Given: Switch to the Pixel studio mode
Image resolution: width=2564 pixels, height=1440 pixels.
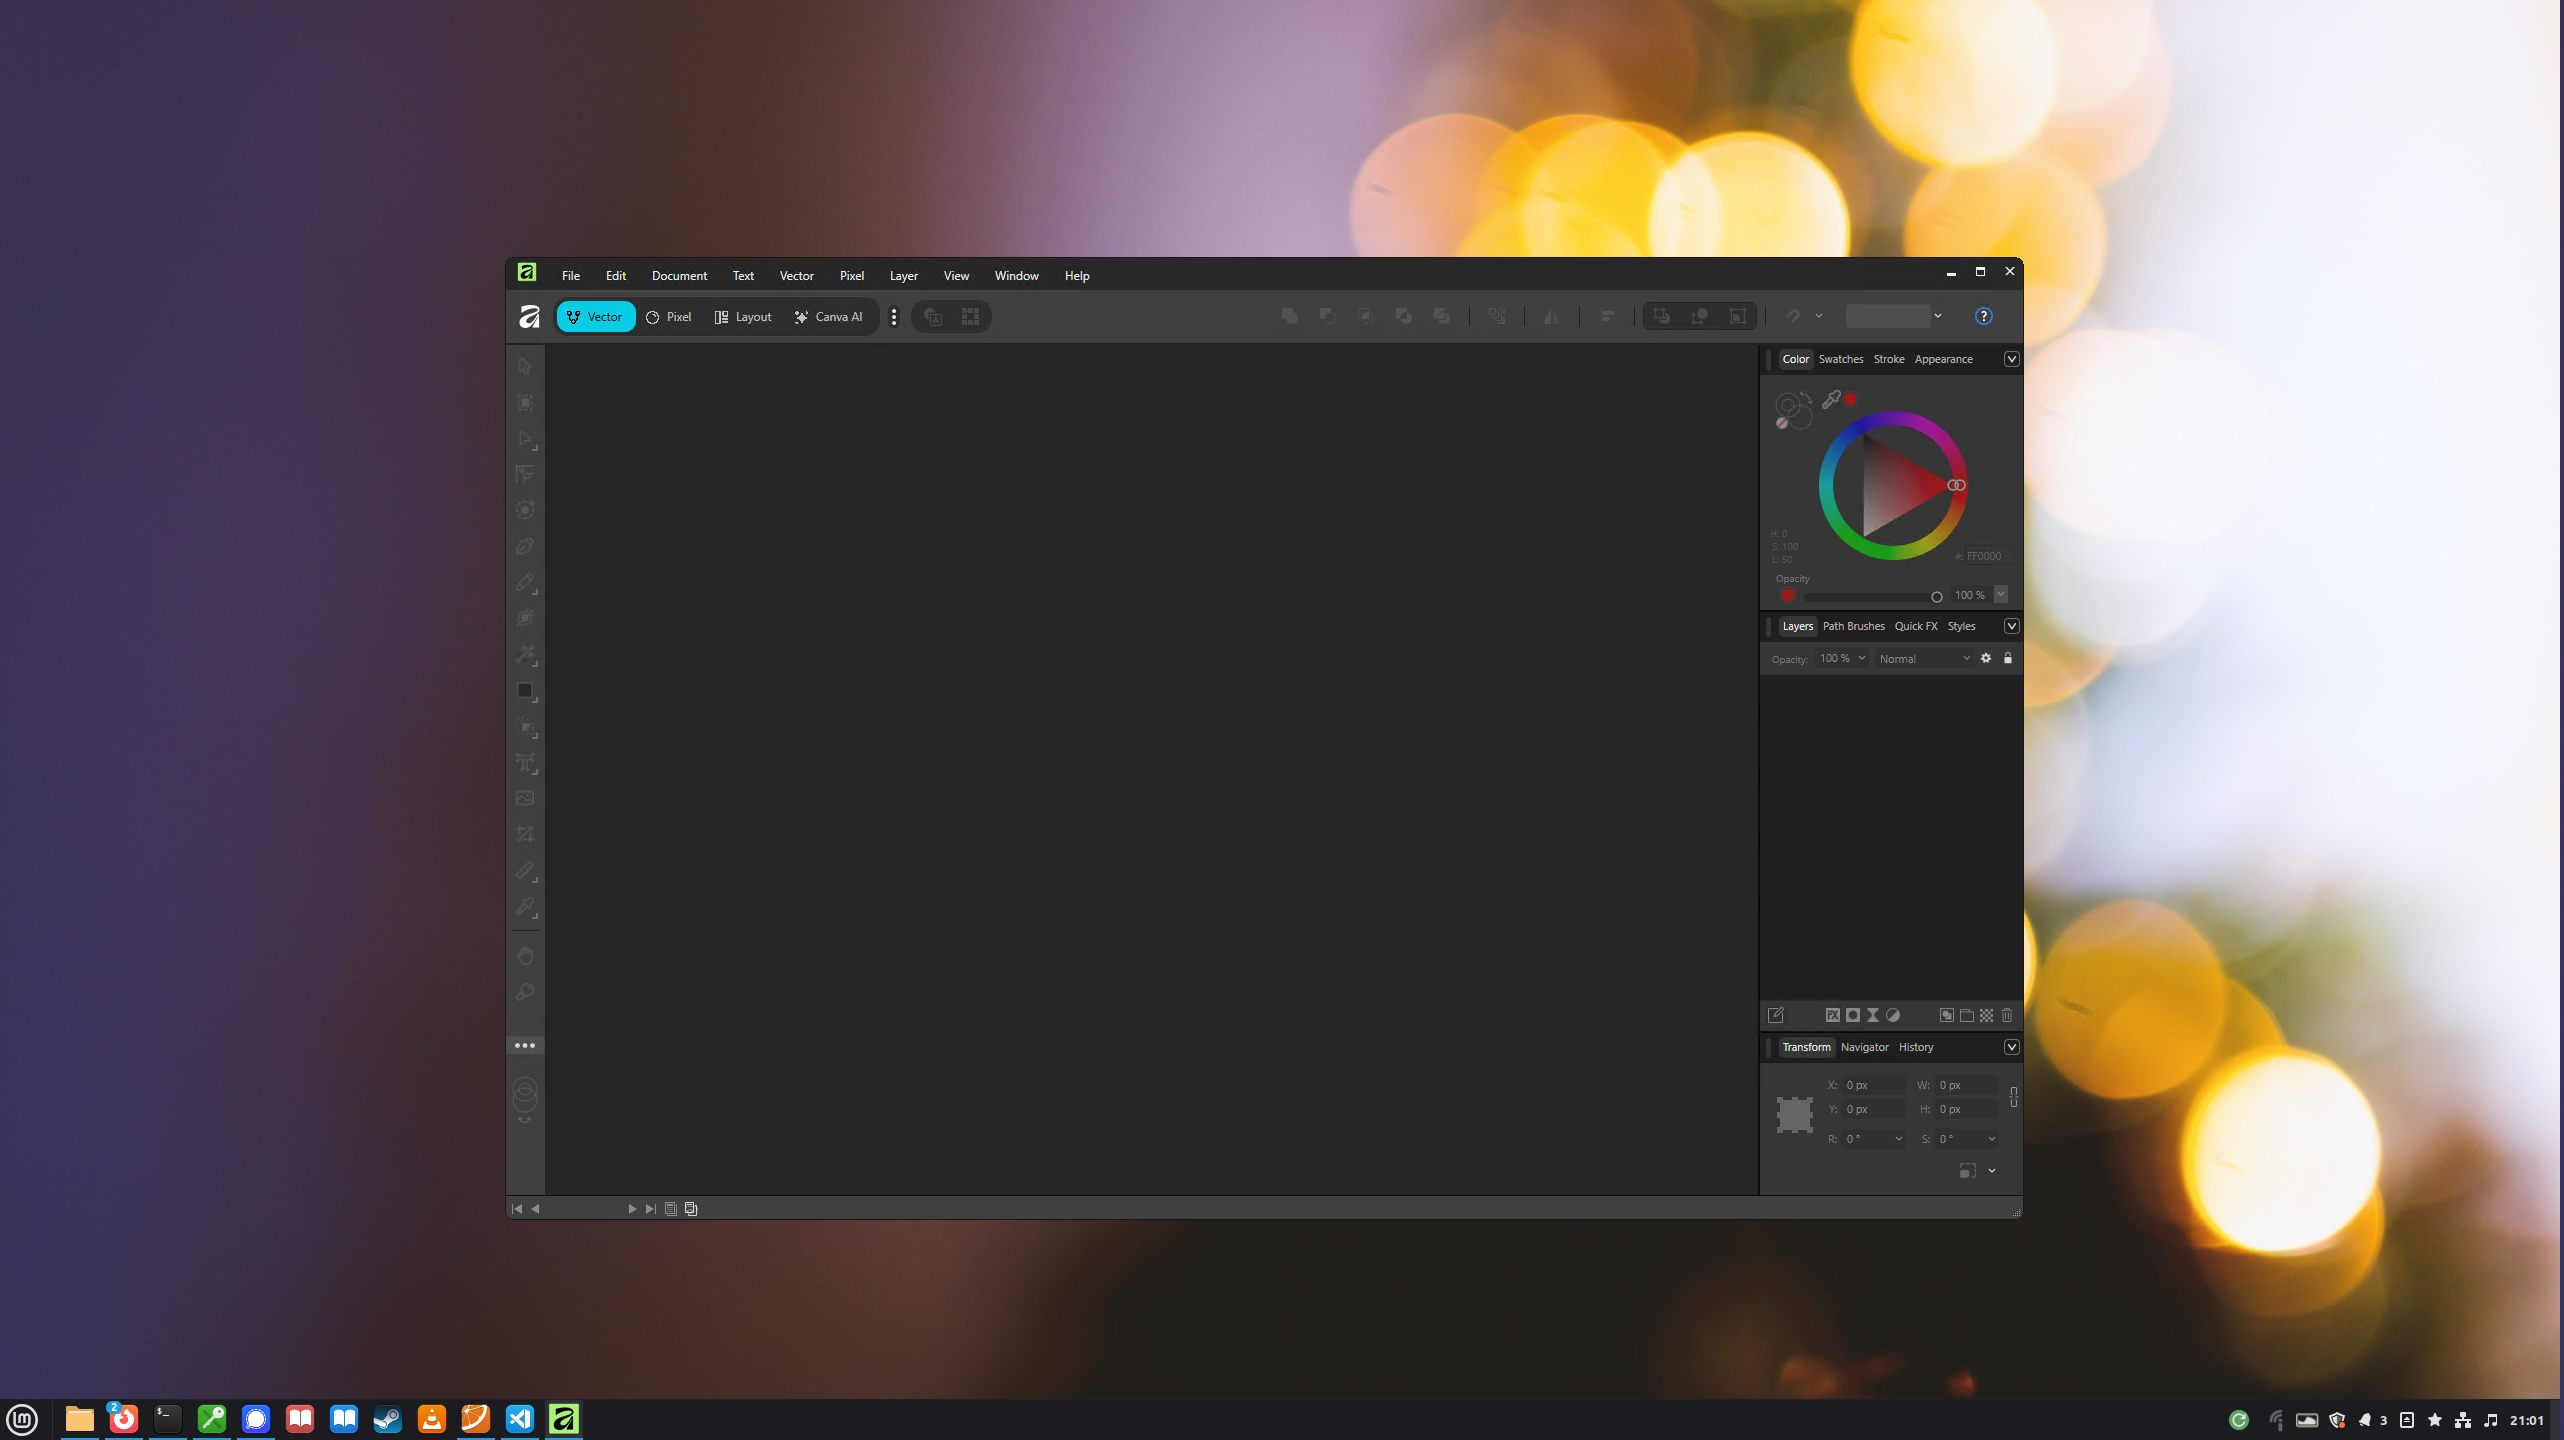Looking at the screenshot, I should click(x=668, y=317).
